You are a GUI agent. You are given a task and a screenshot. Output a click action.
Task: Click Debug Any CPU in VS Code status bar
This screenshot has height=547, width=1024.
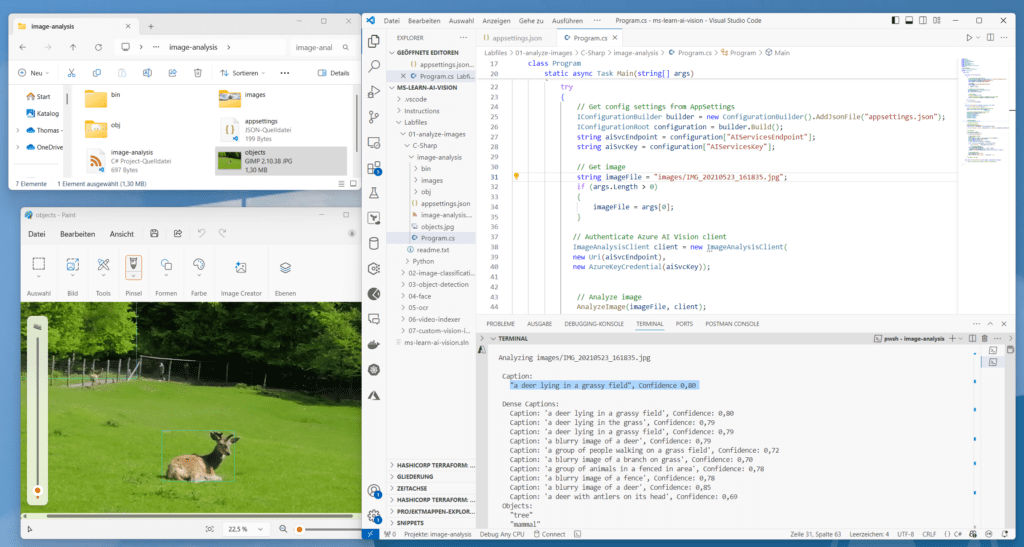[502, 534]
